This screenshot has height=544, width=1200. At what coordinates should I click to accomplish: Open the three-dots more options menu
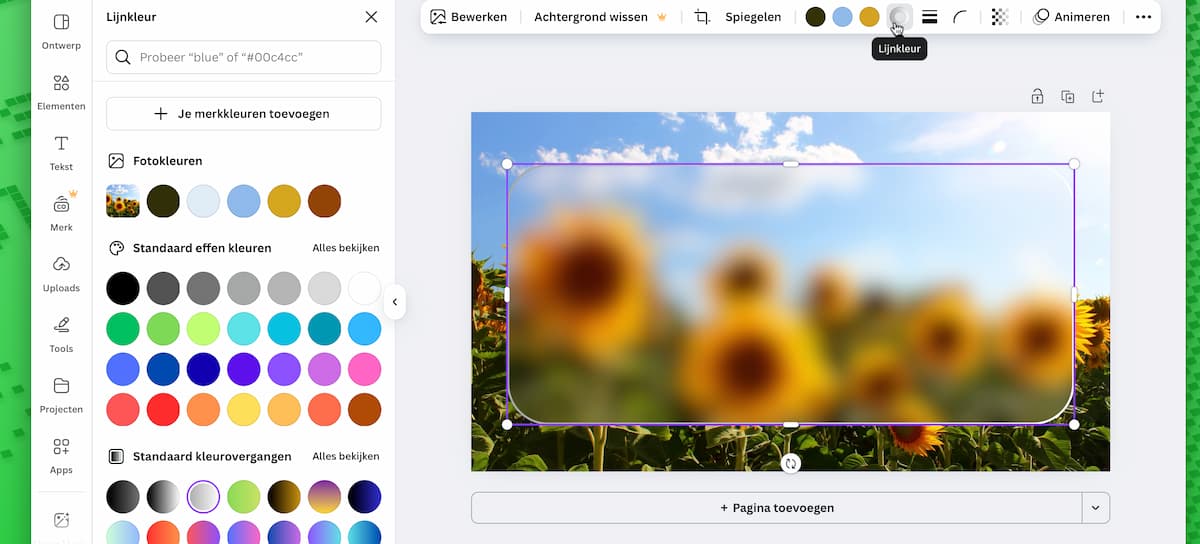1143,17
